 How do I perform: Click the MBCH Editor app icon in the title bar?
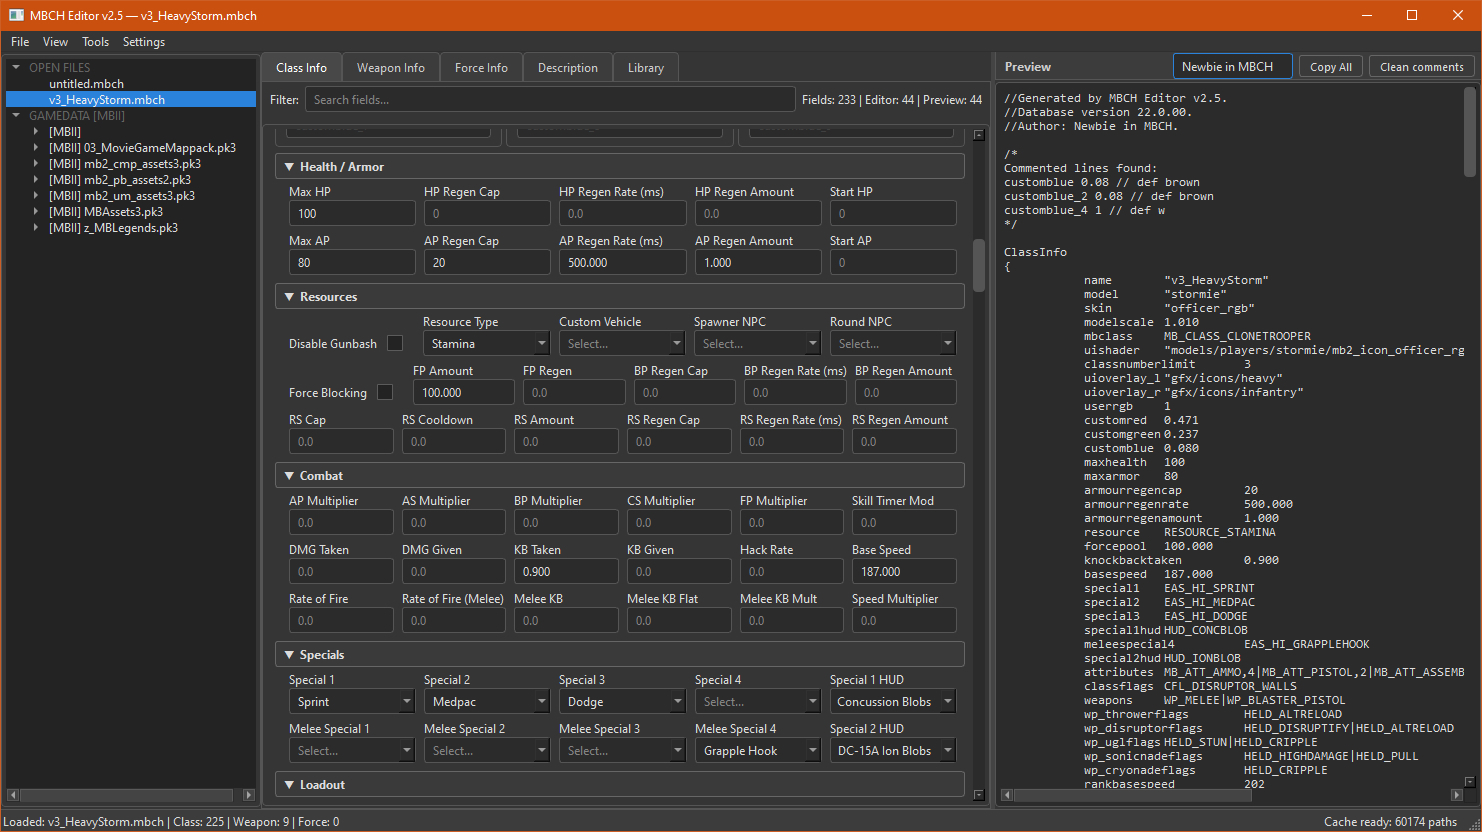[16, 15]
